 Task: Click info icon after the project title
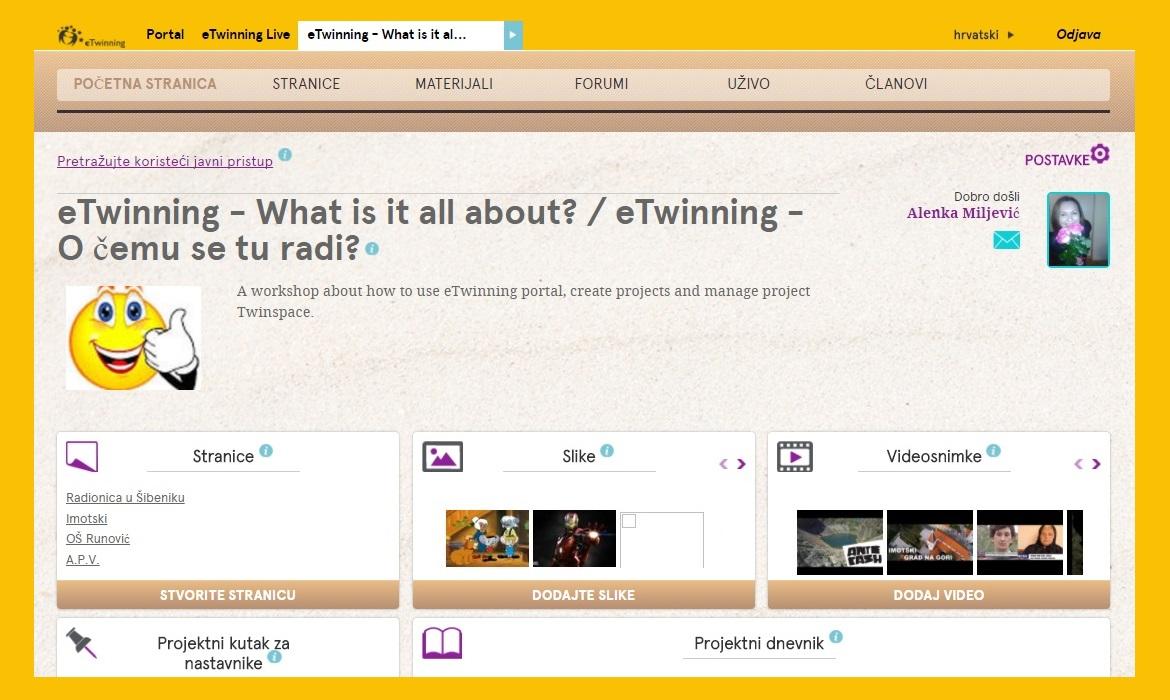(x=372, y=249)
